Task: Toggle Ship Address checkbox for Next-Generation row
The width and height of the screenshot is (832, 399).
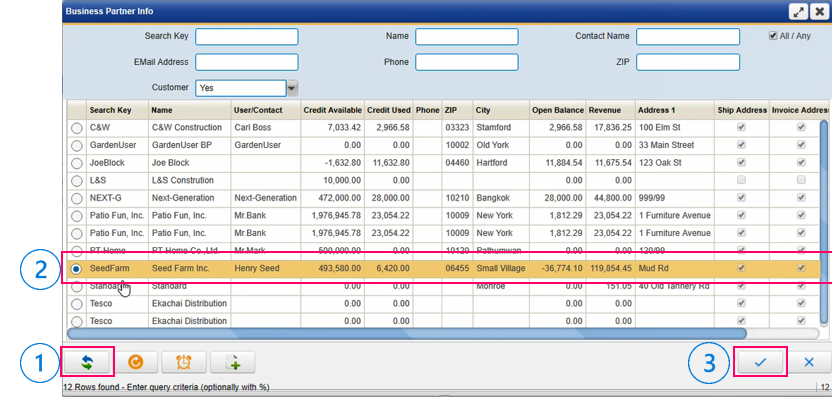Action: coord(741,198)
